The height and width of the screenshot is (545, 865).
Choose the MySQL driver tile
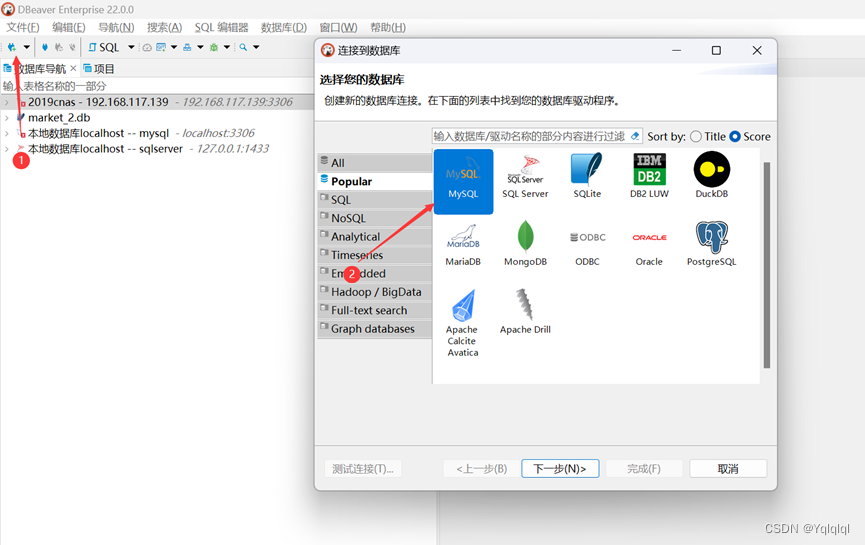pyautogui.click(x=463, y=181)
